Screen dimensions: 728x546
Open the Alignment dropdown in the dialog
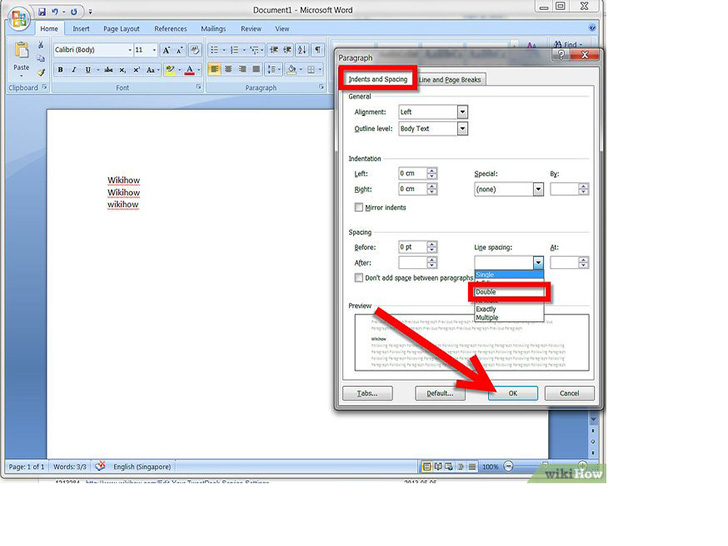click(x=462, y=112)
